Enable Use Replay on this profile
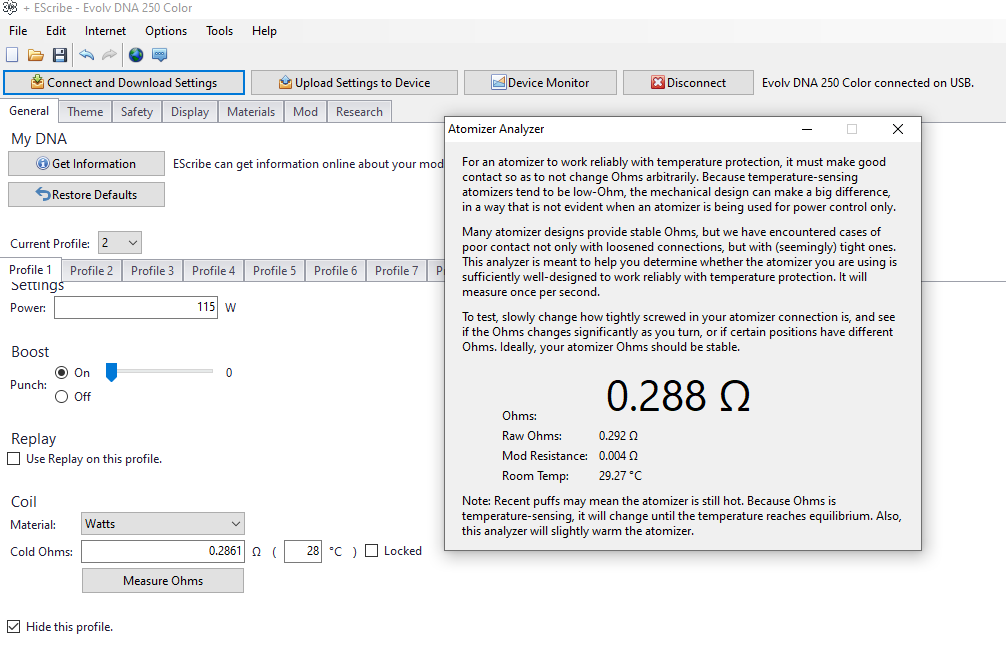 [14, 459]
